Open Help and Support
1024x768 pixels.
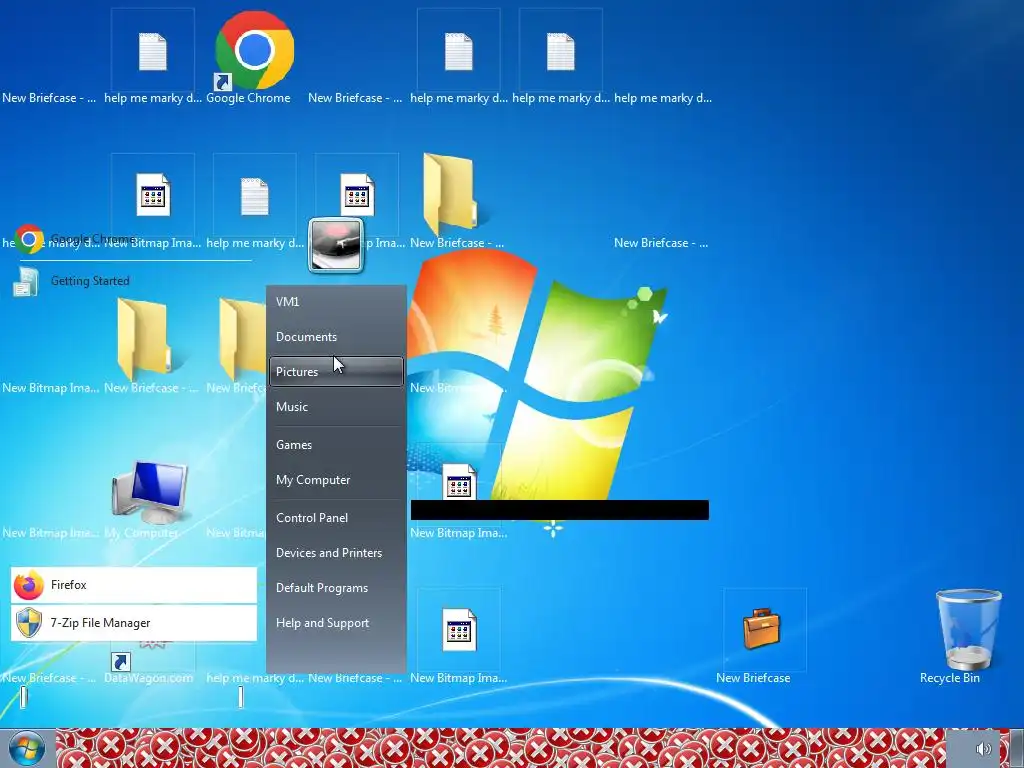coord(336,623)
